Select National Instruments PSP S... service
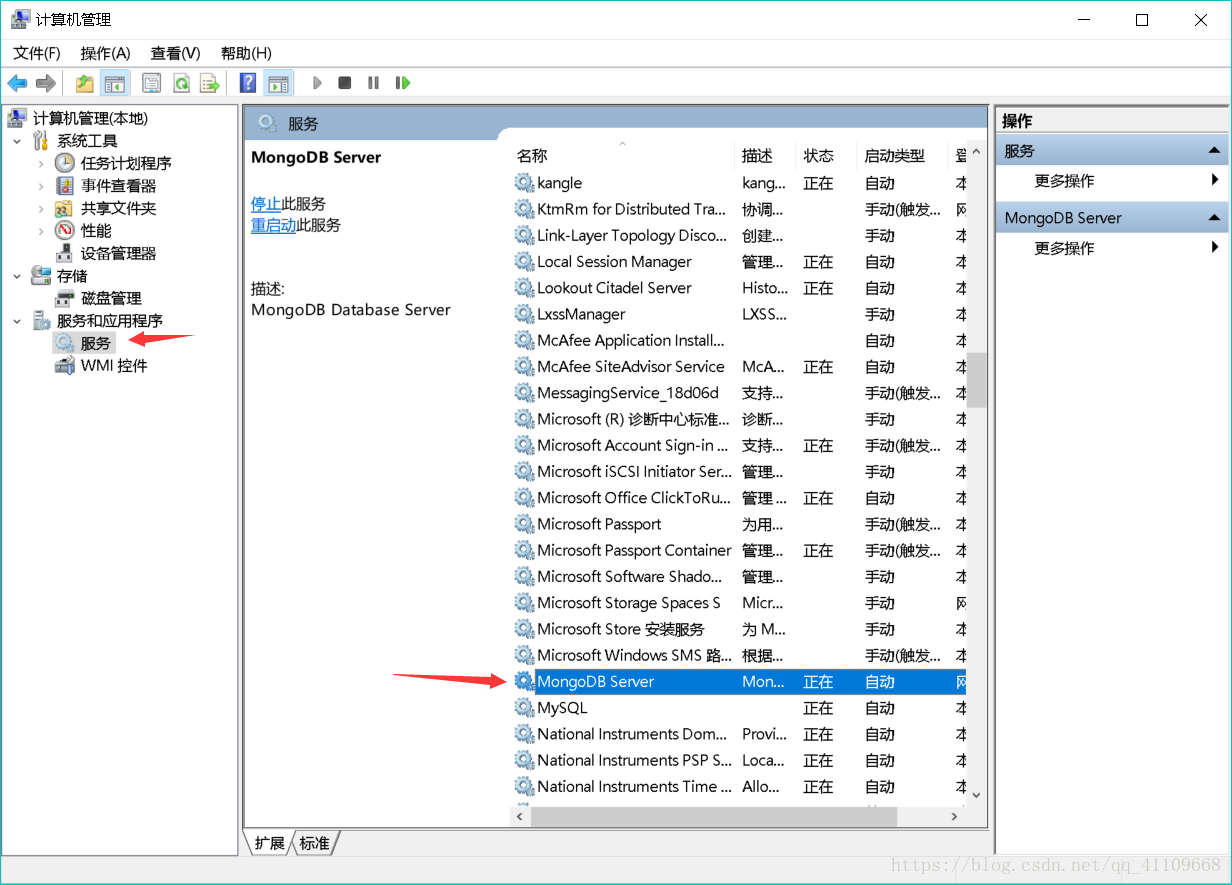Image resolution: width=1232 pixels, height=885 pixels. tap(738, 760)
